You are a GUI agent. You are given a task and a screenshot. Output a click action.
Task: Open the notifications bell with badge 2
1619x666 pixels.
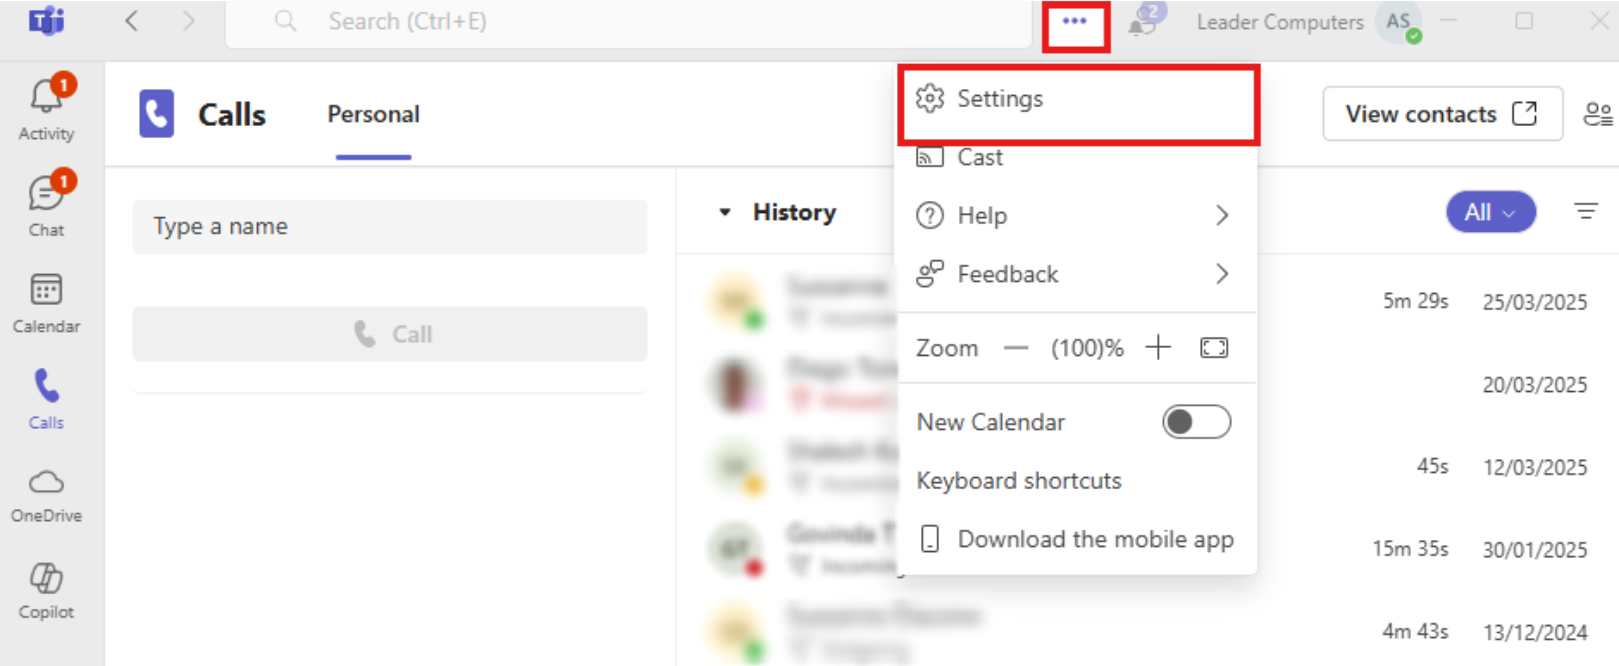[1146, 20]
